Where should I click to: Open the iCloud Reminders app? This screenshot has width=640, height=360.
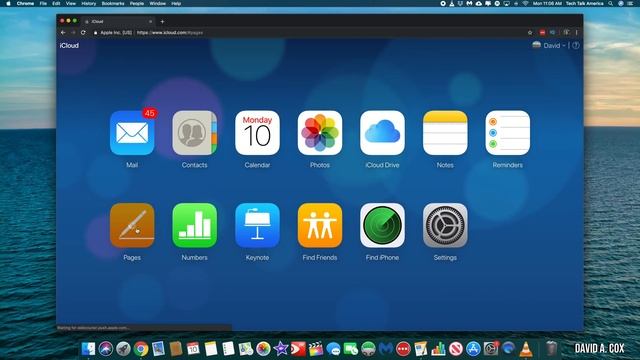pyautogui.click(x=508, y=133)
